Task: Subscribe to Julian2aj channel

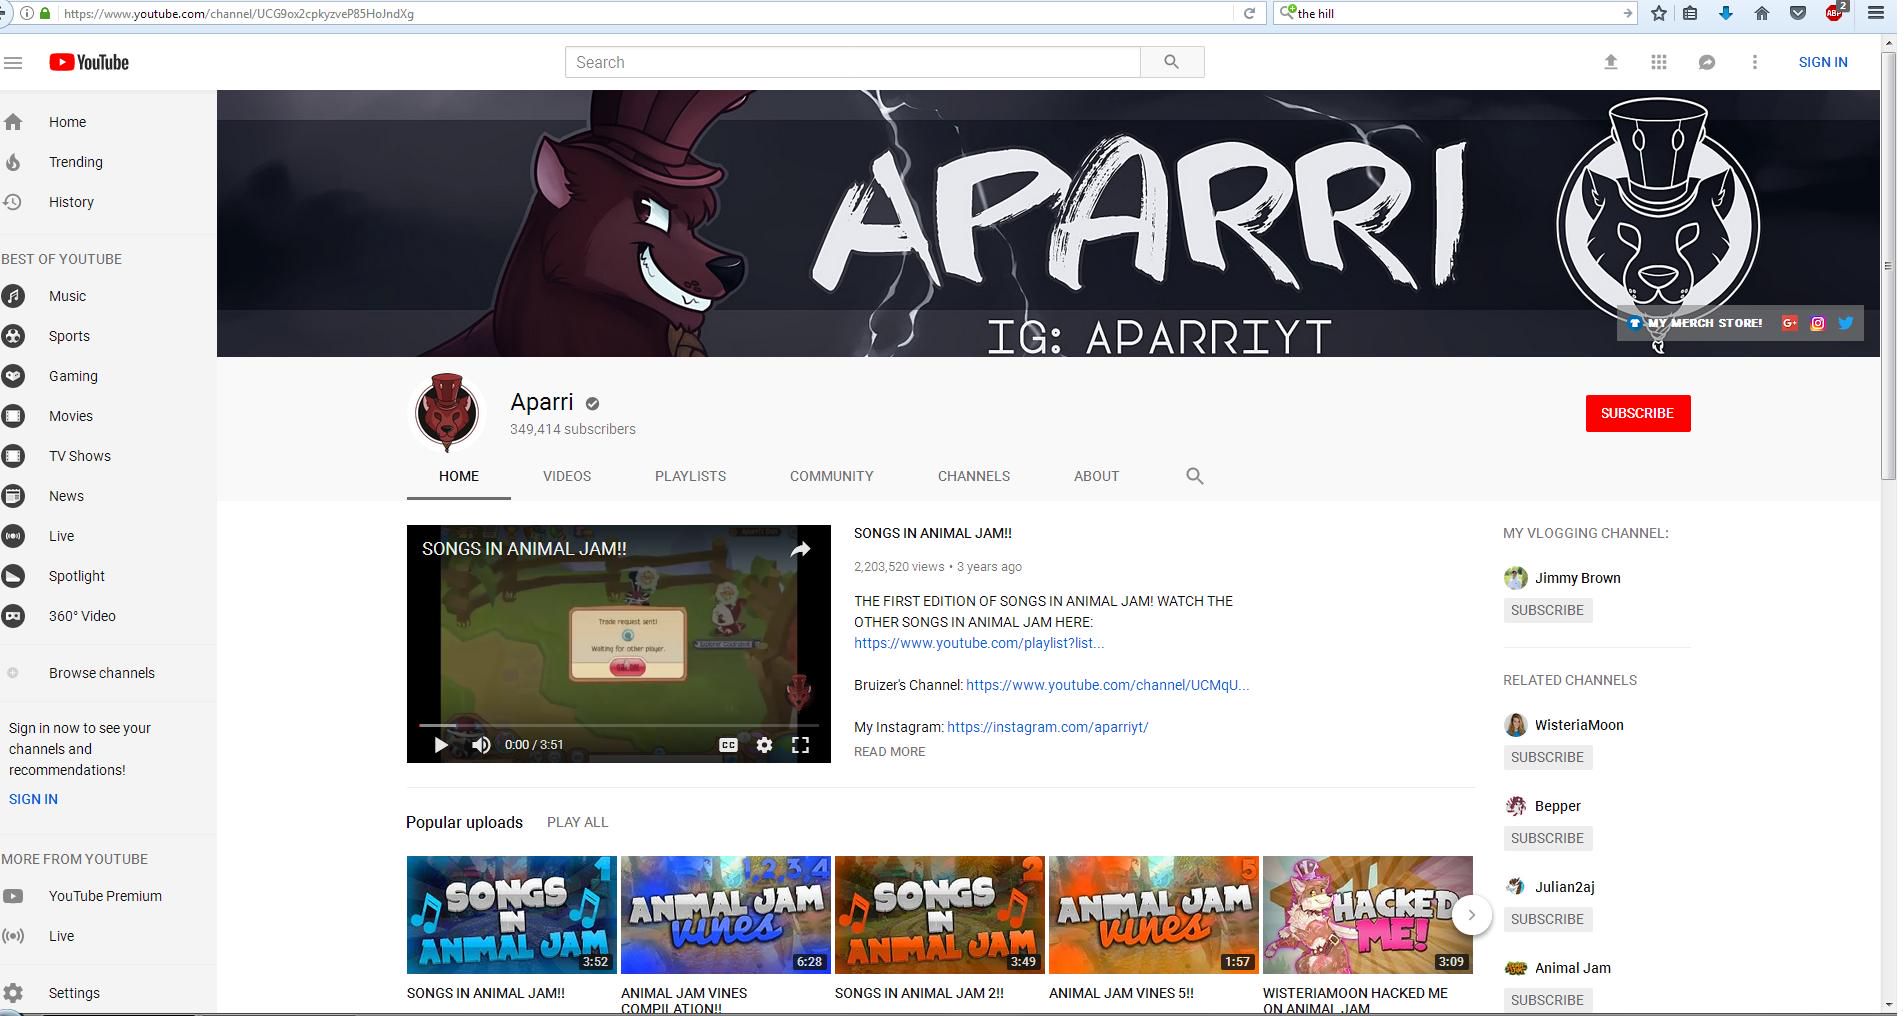Action: pyautogui.click(x=1547, y=919)
